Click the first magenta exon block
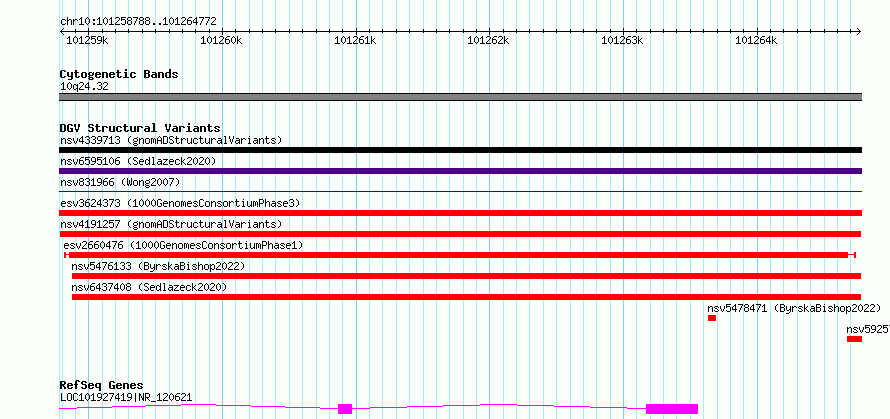Image resolution: width=890 pixels, height=419 pixels. (345, 409)
